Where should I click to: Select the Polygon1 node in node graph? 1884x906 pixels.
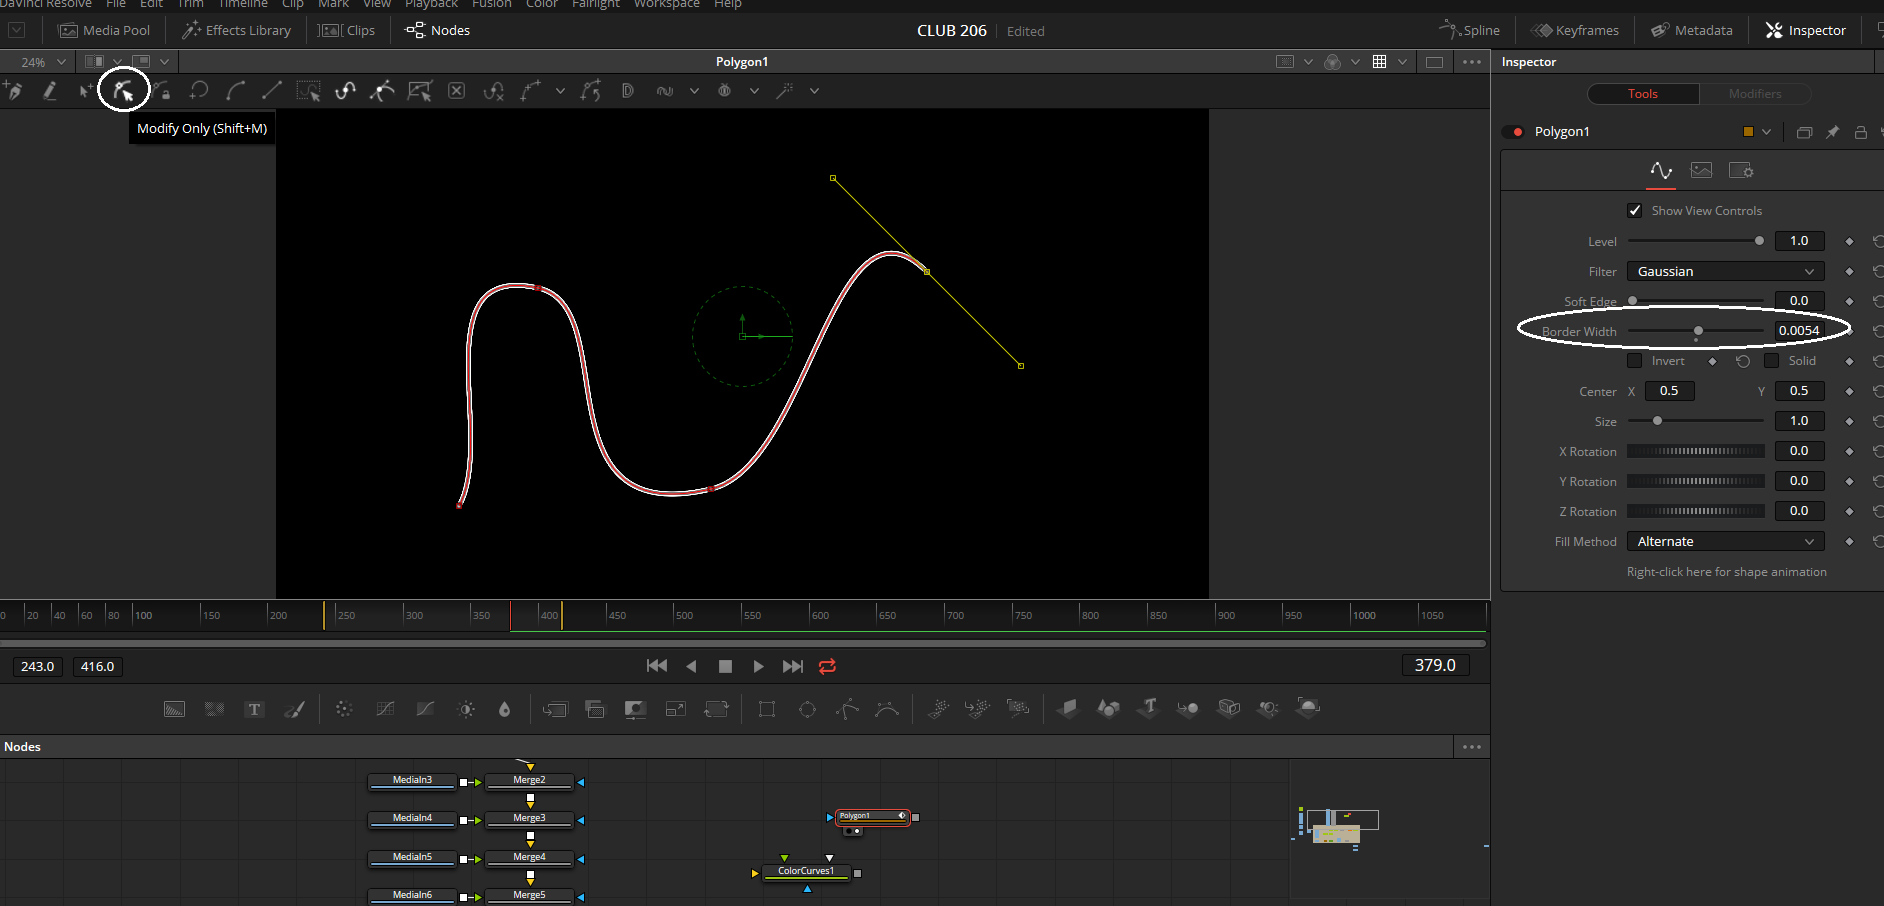click(872, 817)
